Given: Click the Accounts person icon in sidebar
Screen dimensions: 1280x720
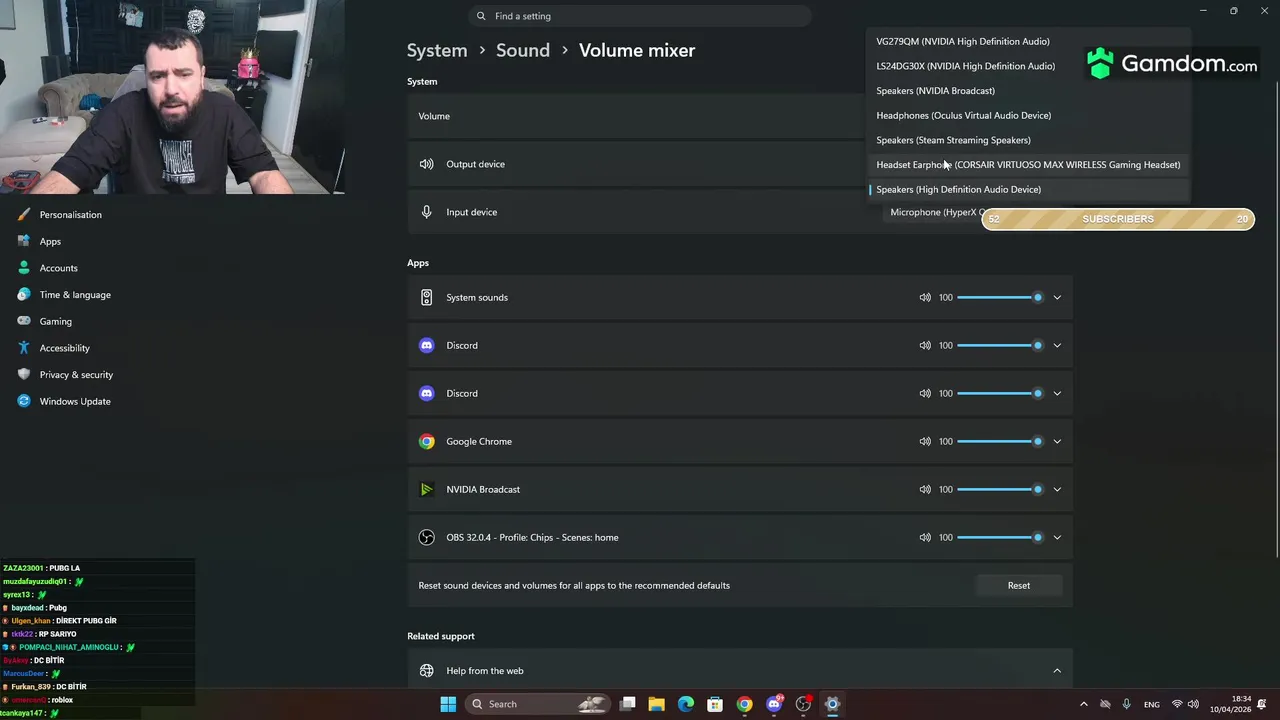Looking at the screenshot, I should [x=23, y=268].
